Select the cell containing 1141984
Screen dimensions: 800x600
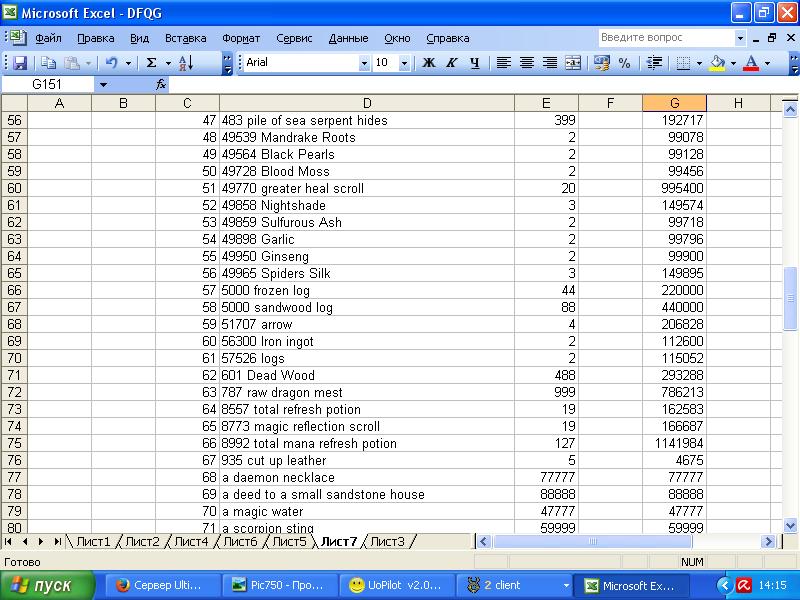point(674,443)
